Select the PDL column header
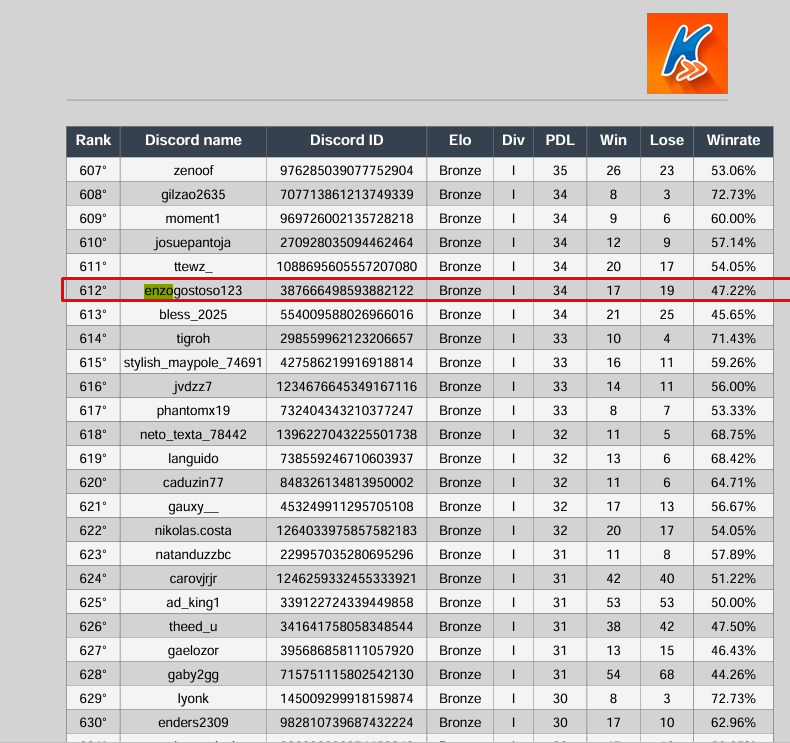 click(560, 140)
